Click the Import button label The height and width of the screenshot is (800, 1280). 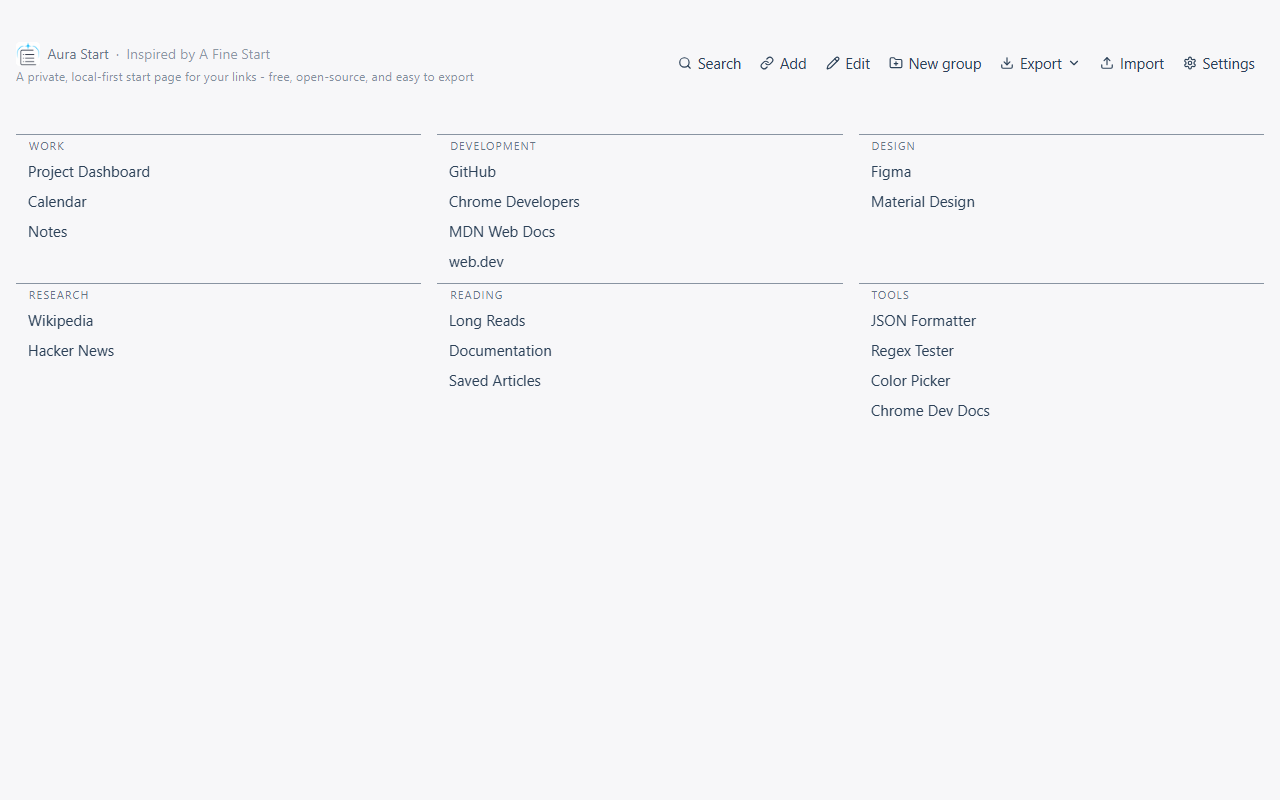click(x=1142, y=64)
